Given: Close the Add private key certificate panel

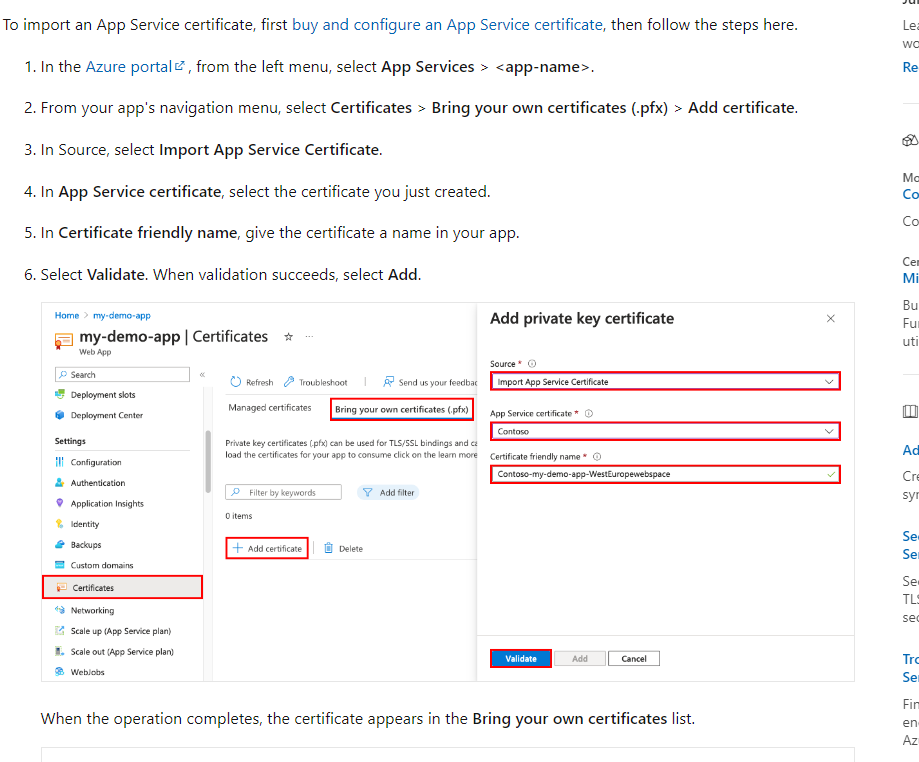Looking at the screenshot, I should (830, 318).
